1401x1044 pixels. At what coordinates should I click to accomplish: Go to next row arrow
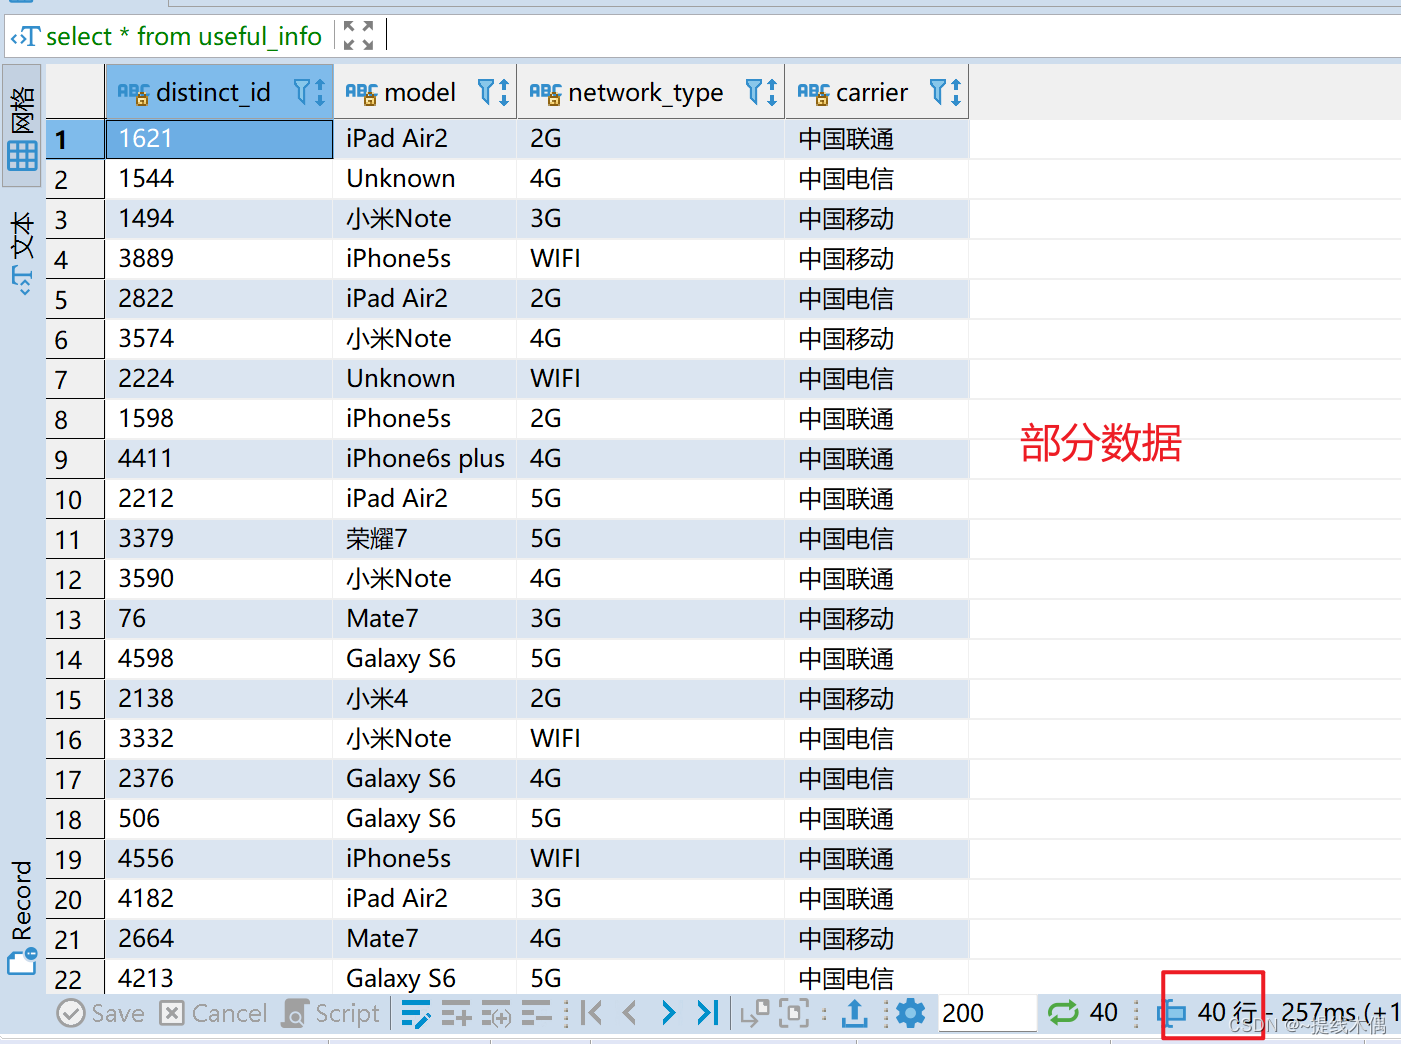click(668, 1013)
